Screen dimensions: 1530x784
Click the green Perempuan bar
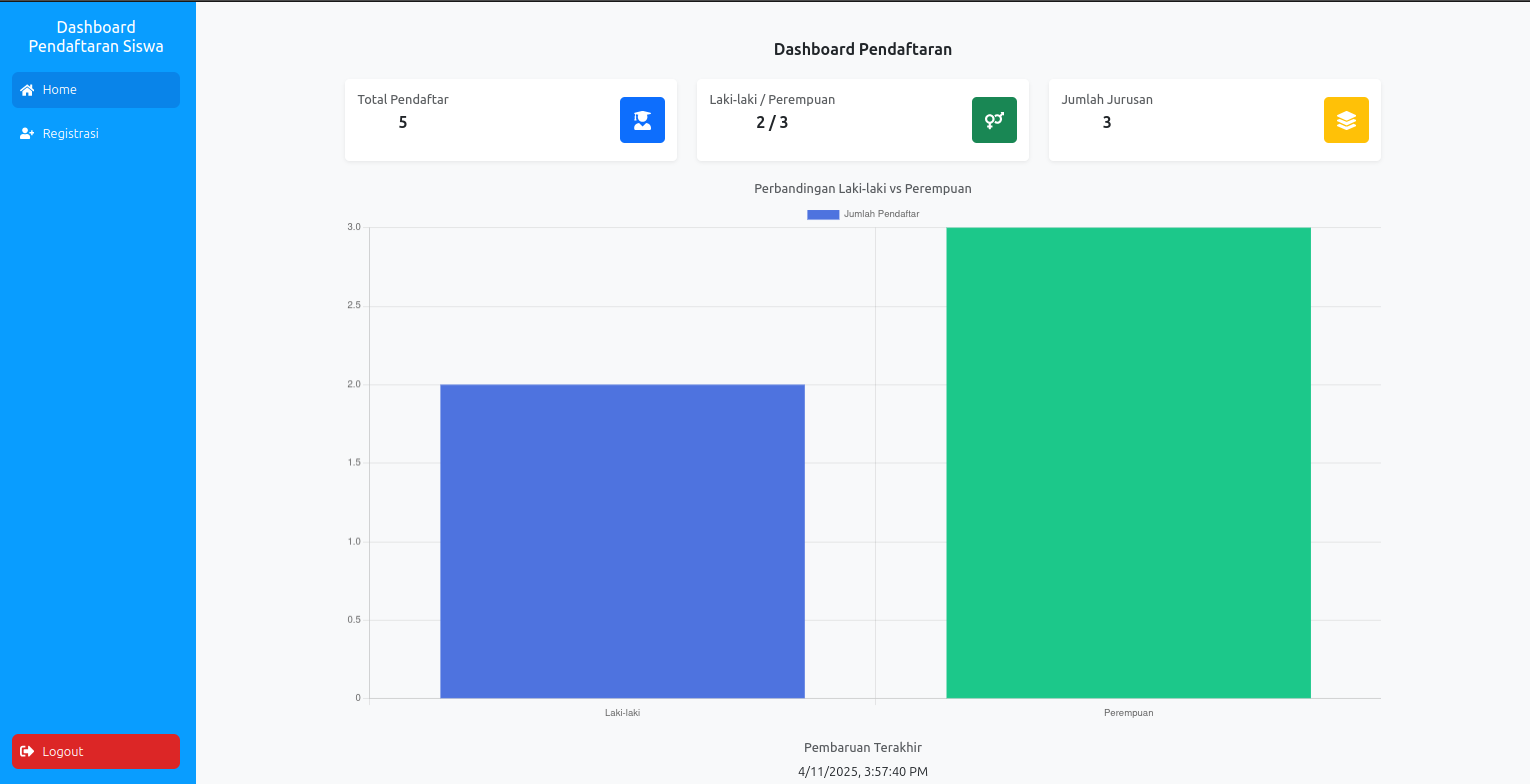coord(1128,462)
